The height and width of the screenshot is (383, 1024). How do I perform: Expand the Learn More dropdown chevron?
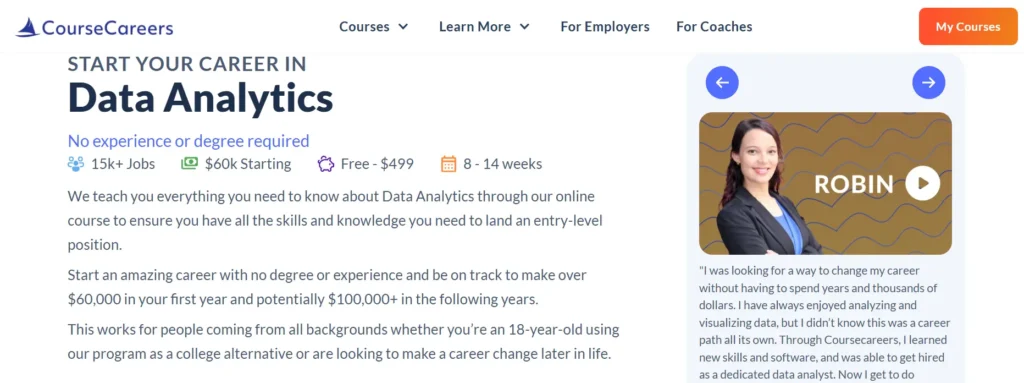[524, 27]
